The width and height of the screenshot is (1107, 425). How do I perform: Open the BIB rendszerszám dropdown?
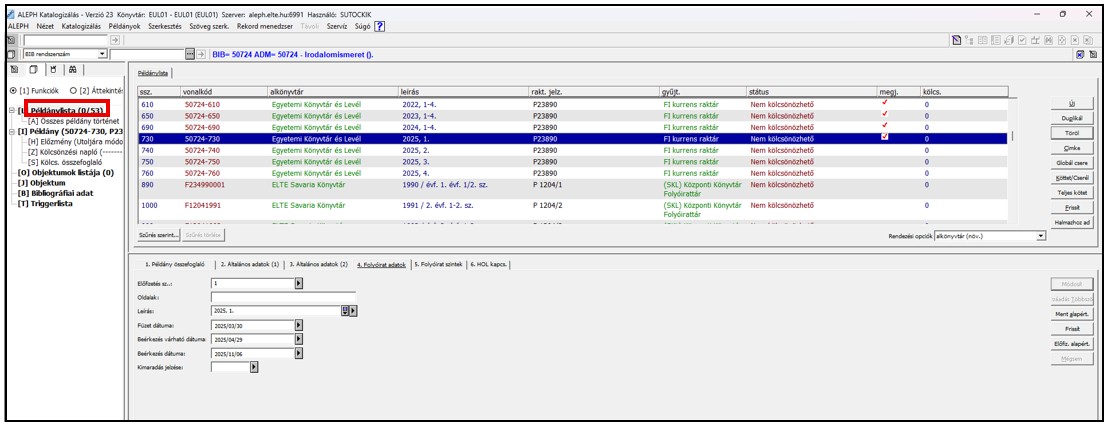(102, 54)
